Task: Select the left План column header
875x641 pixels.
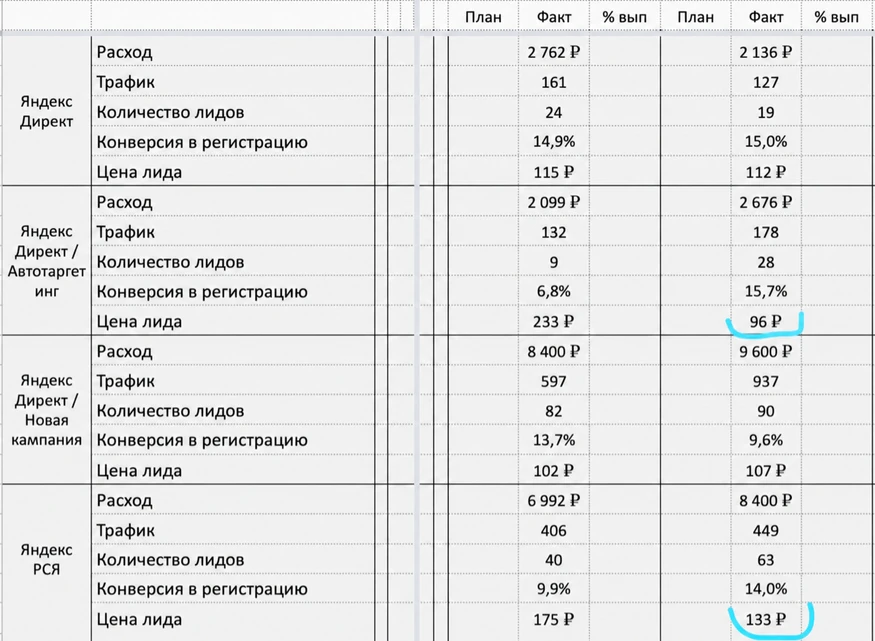Action: (x=483, y=17)
